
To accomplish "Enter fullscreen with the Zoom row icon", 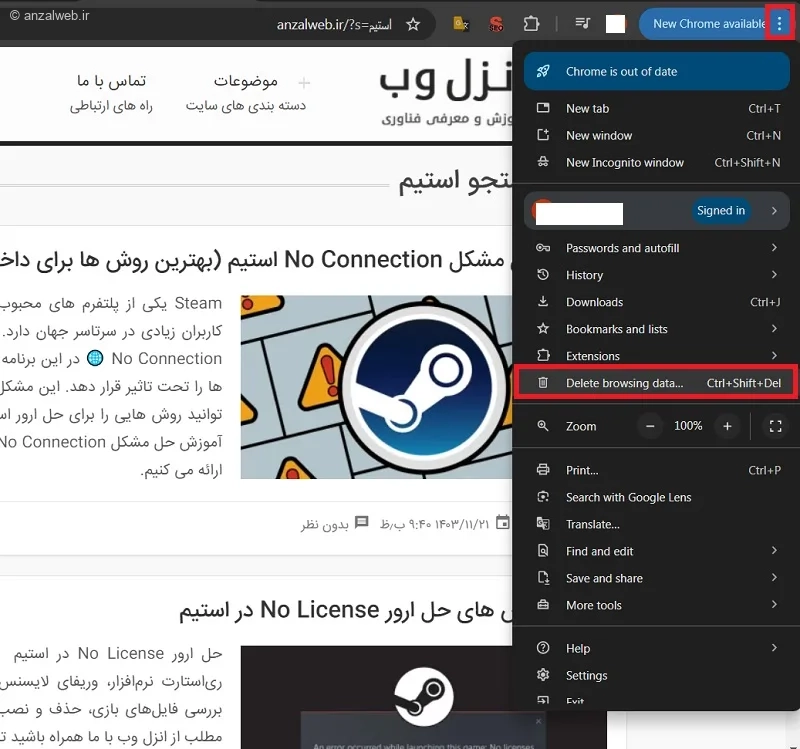I will (776, 426).
